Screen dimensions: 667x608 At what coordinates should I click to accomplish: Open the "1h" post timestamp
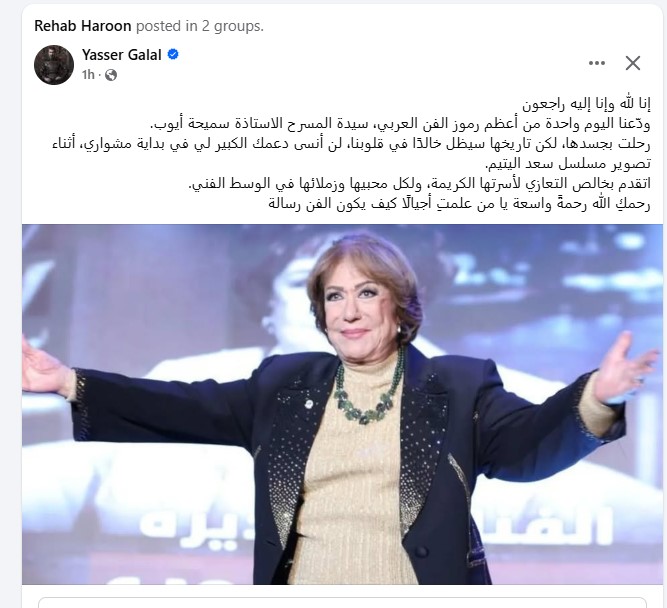point(88,75)
